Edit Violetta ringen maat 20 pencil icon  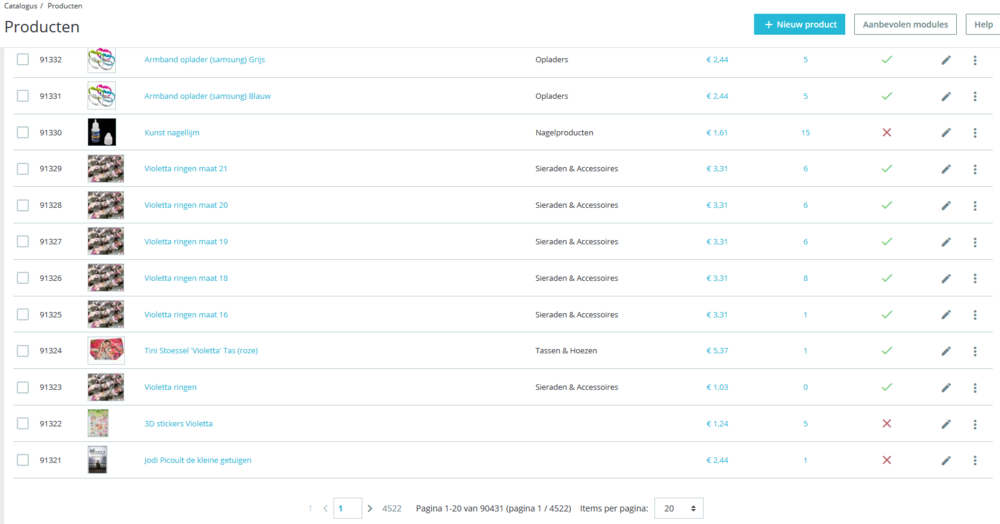(x=946, y=205)
